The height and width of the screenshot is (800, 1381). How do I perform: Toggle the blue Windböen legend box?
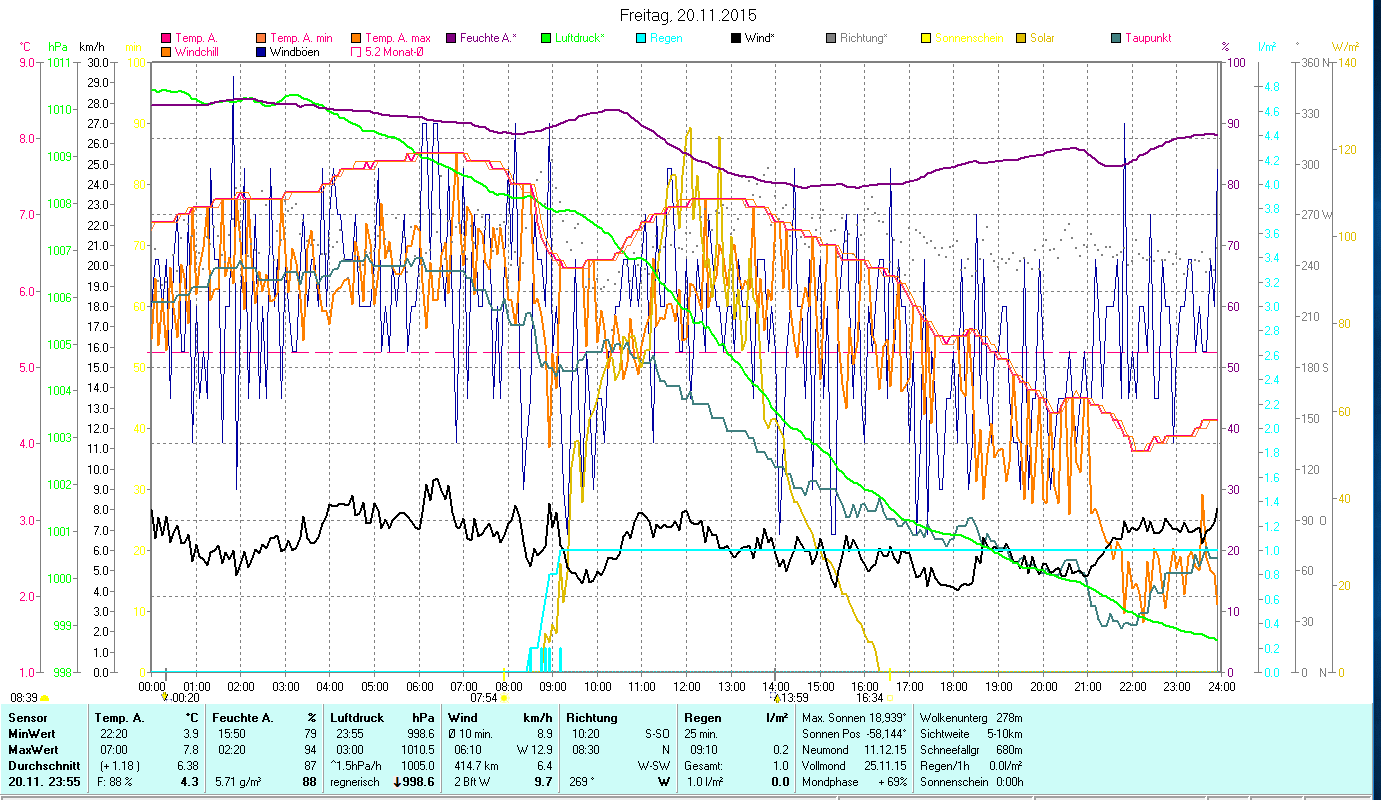[x=262, y=52]
